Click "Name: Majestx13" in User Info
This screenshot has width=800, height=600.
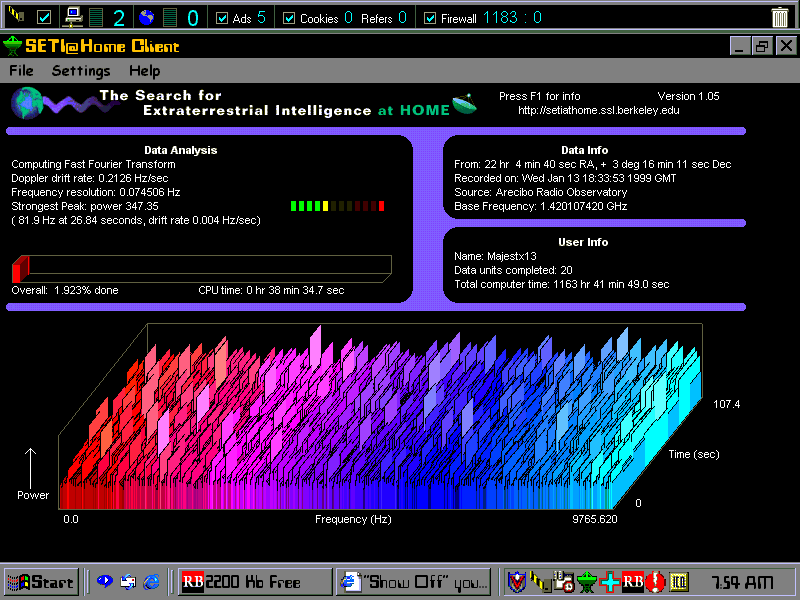point(495,256)
